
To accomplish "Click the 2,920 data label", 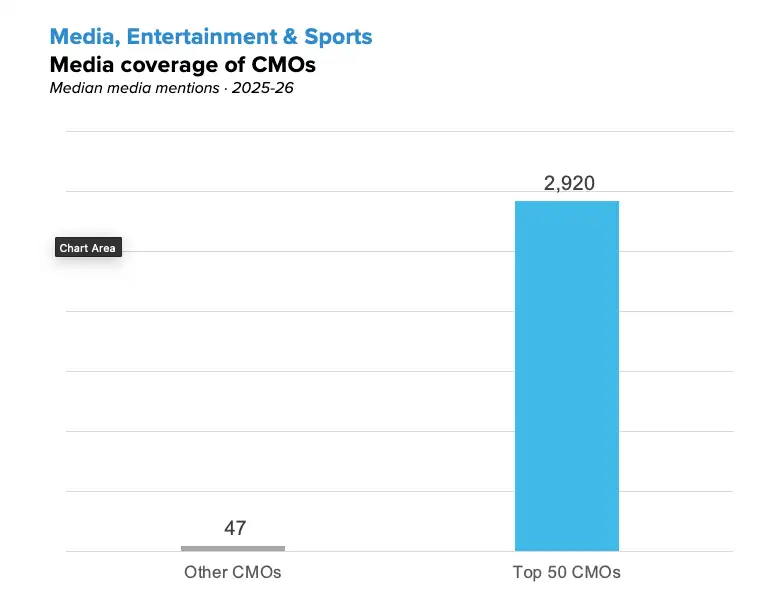I will tap(569, 183).
